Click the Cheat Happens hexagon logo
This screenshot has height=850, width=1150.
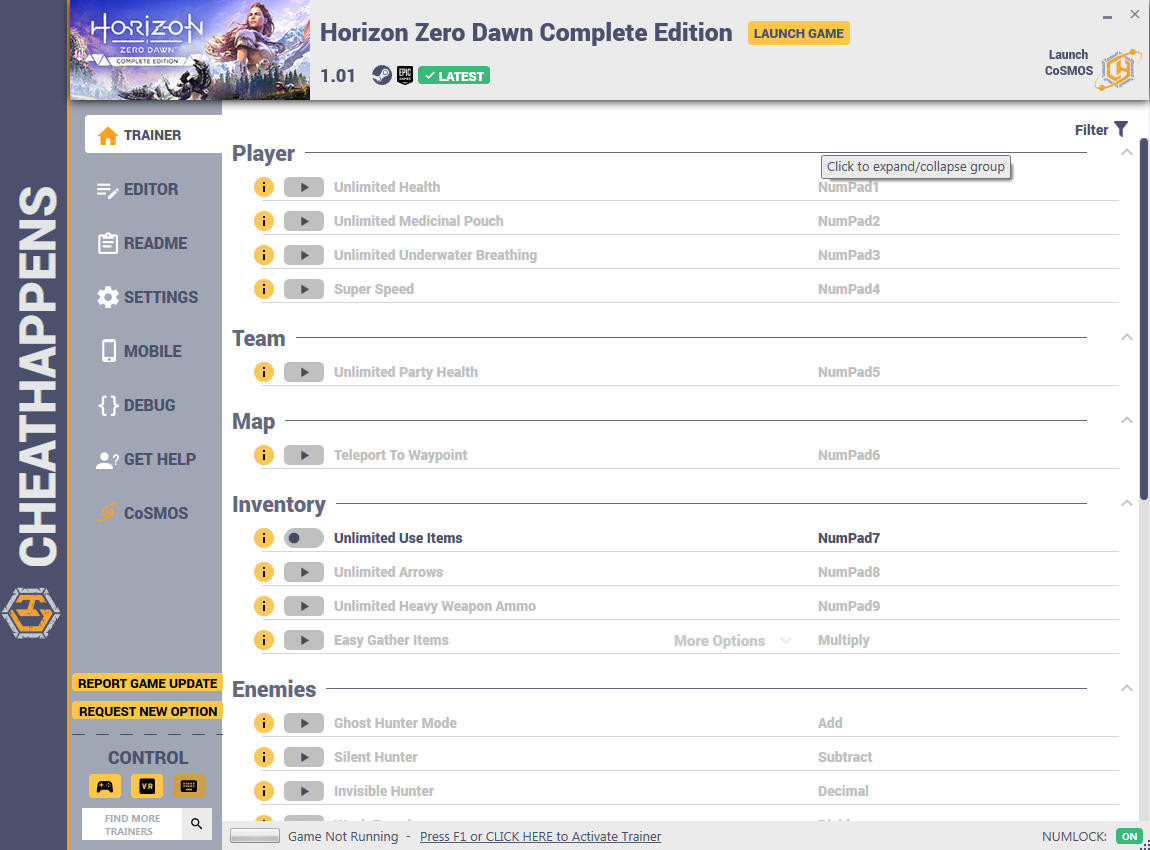coord(31,612)
